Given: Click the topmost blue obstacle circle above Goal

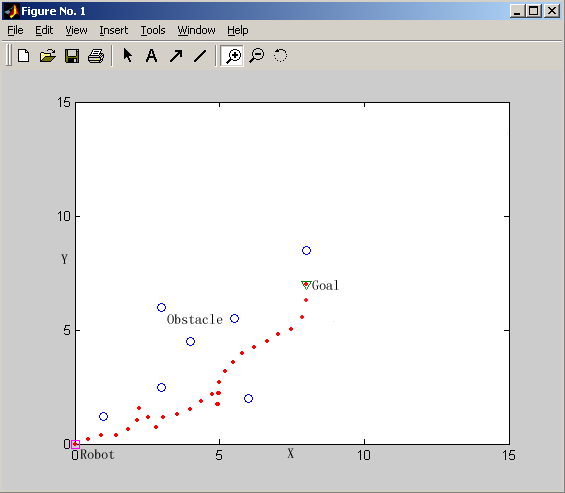Looking at the screenshot, I should tap(306, 250).
